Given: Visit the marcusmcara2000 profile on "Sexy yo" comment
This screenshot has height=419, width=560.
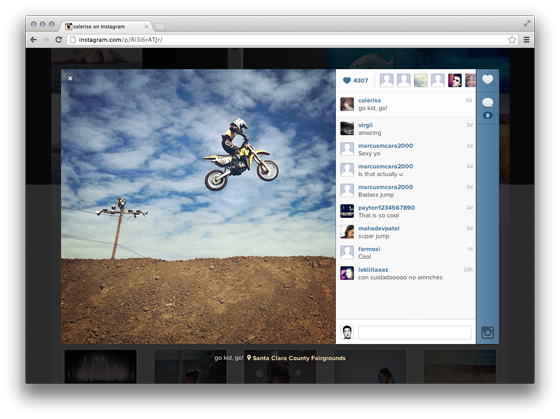Looking at the screenshot, I should (x=385, y=146).
